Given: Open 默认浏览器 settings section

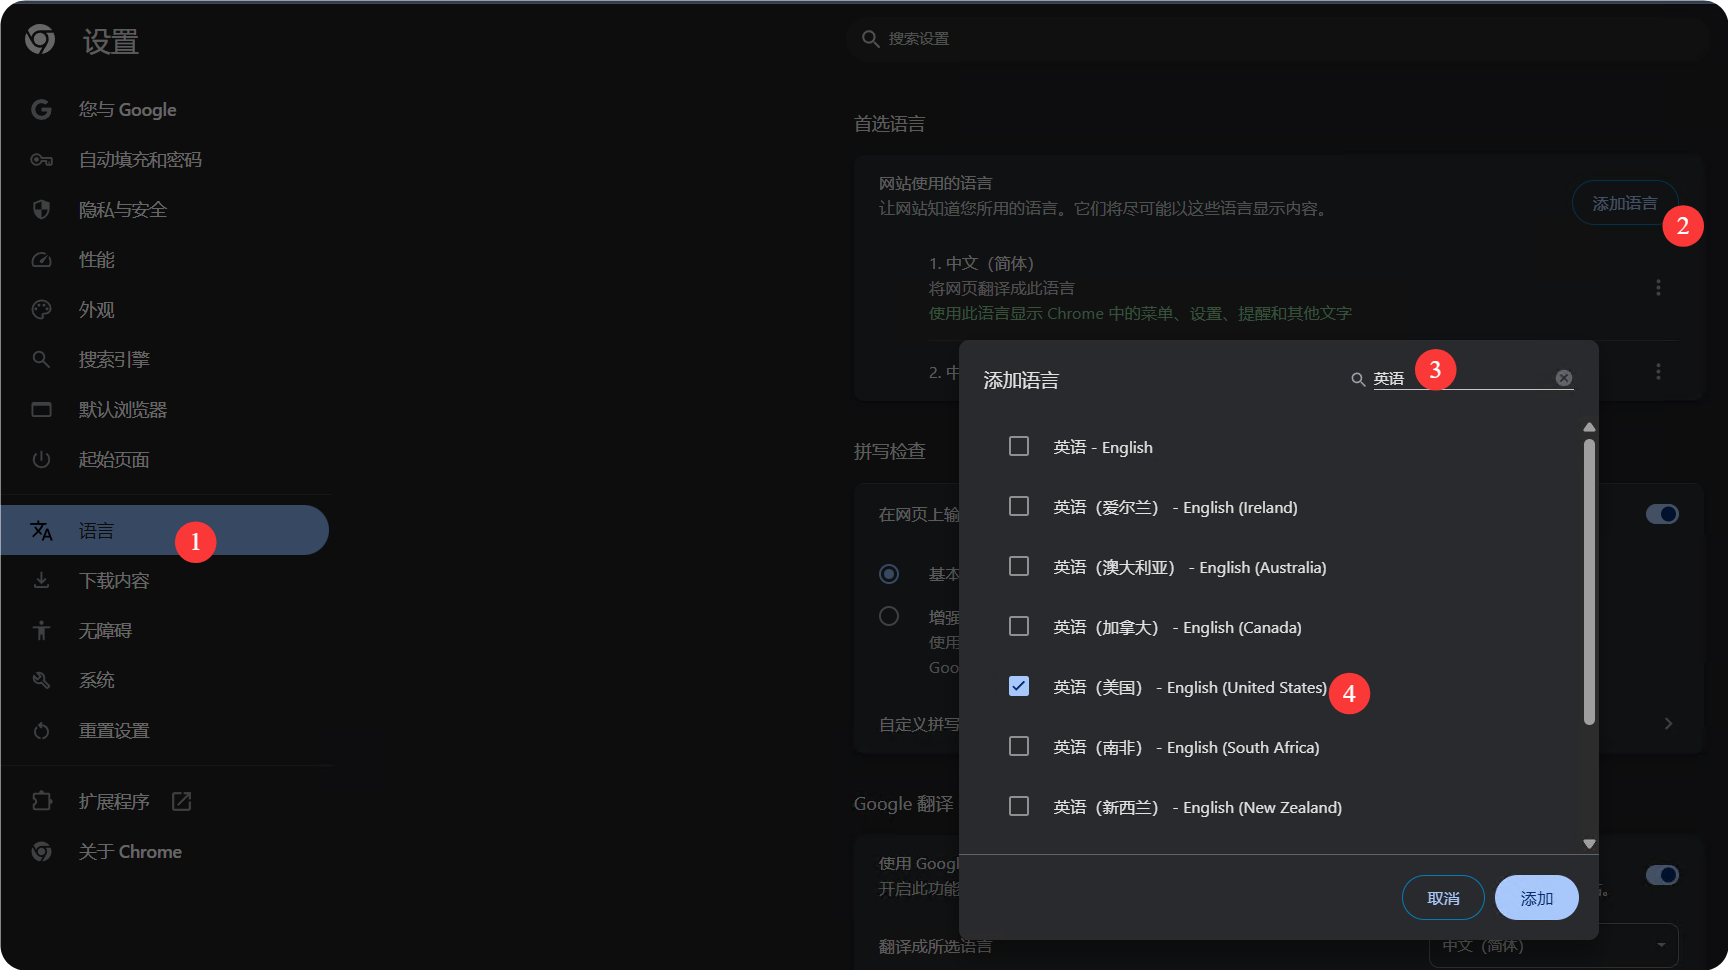Looking at the screenshot, I should click(x=165, y=410).
